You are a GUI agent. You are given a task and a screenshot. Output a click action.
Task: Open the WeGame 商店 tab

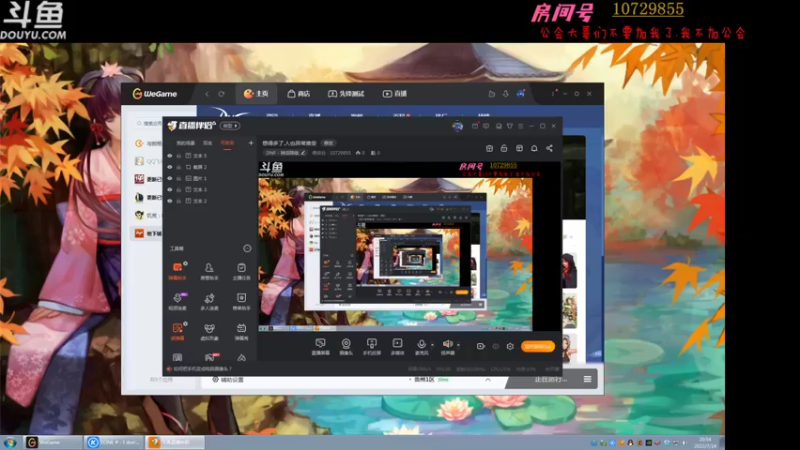tap(298, 94)
